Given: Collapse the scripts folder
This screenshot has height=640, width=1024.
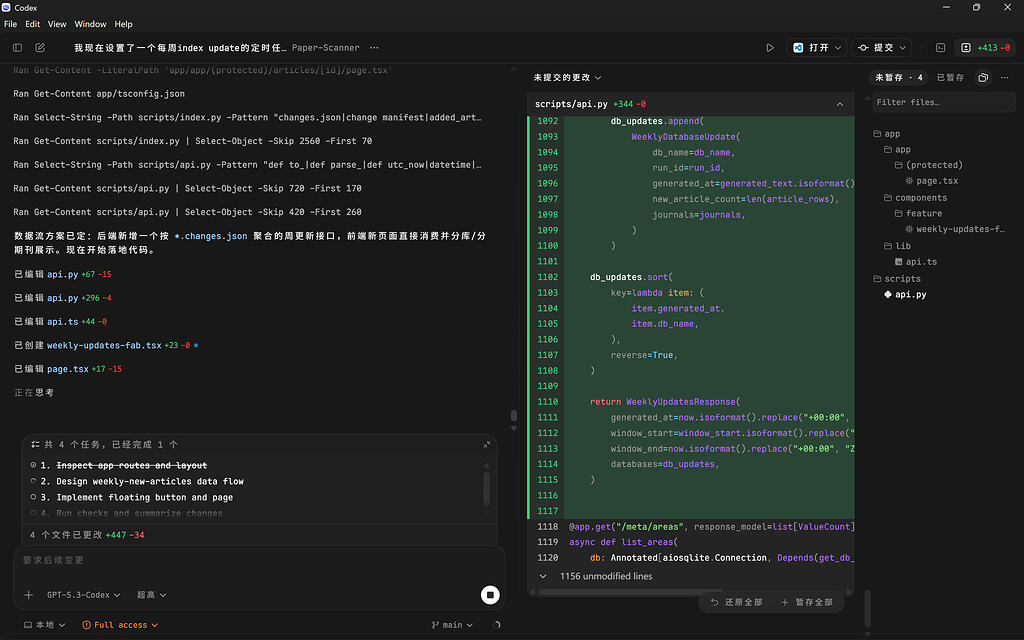Looking at the screenshot, I should pyautogui.click(x=897, y=279).
